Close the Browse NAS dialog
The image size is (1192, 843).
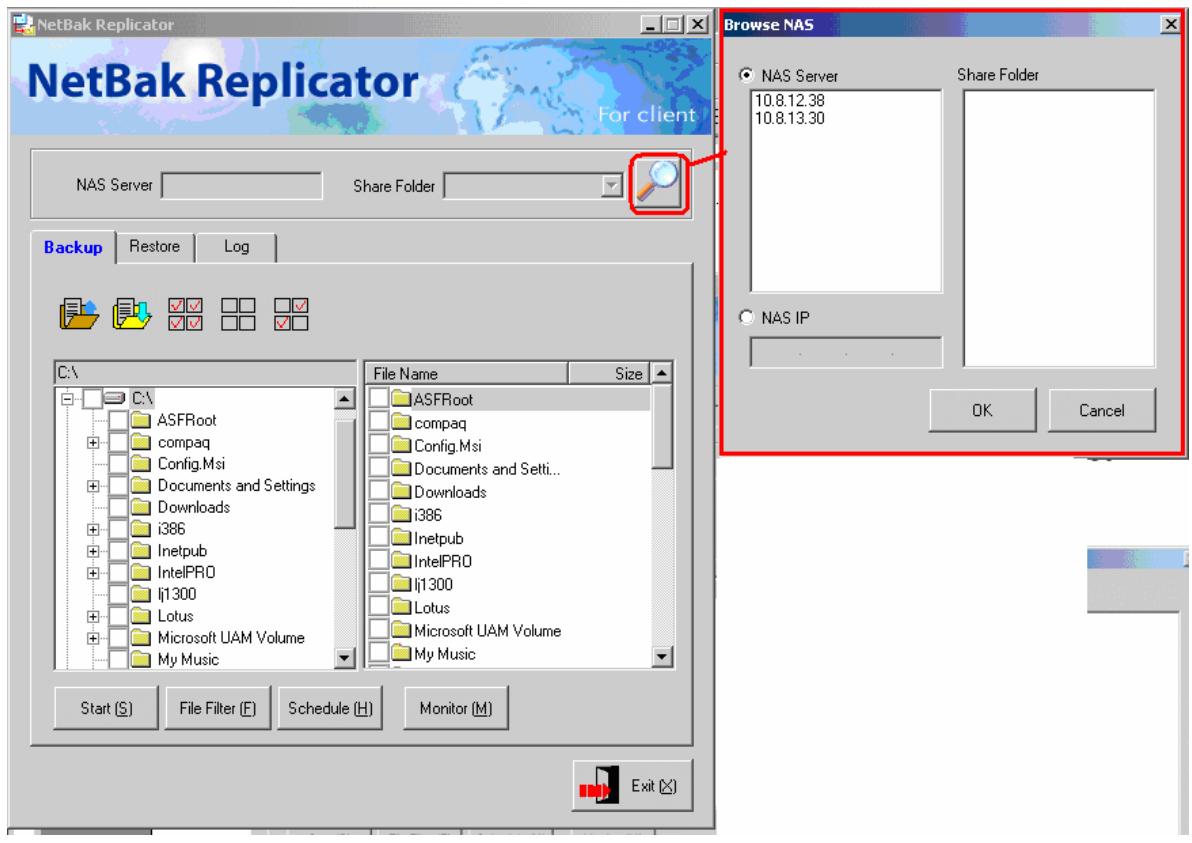click(1171, 24)
